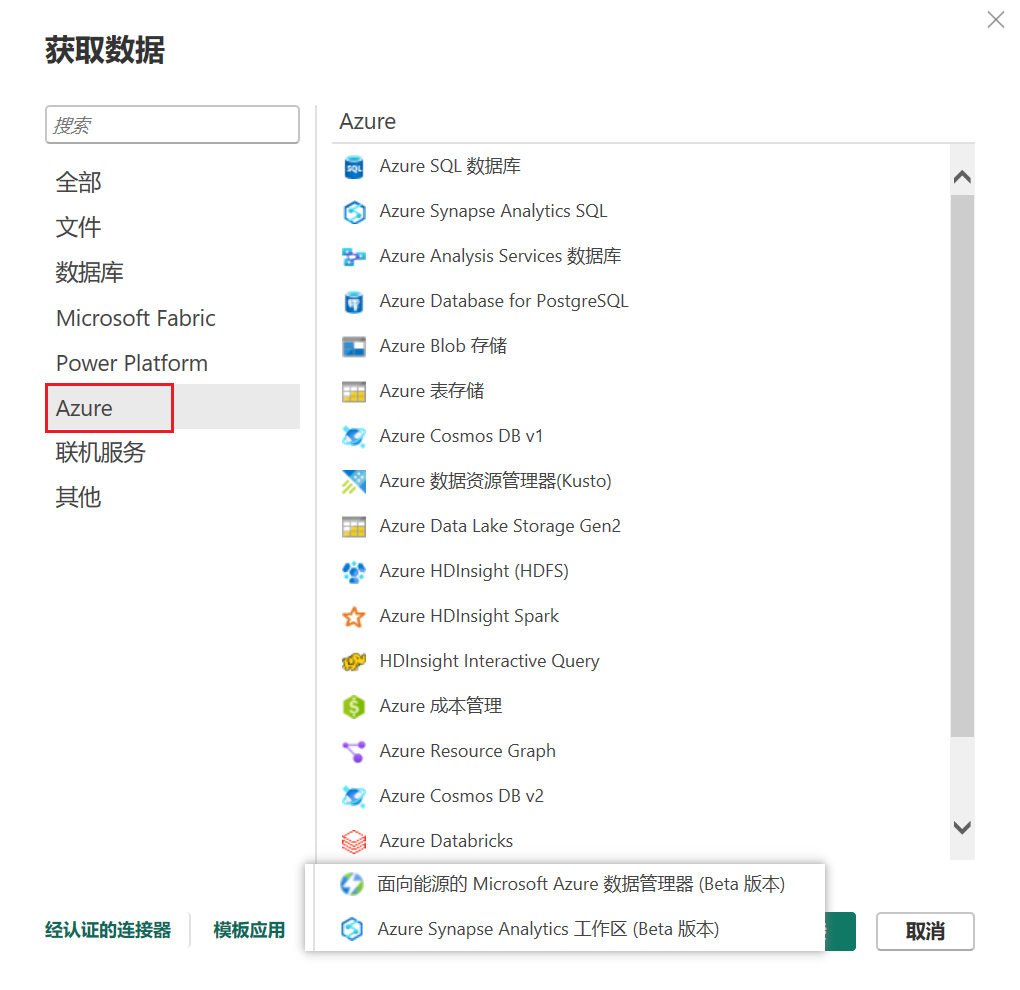This screenshot has width=1020, height=990.
Task: Open the 数据库 category
Action: point(90,273)
